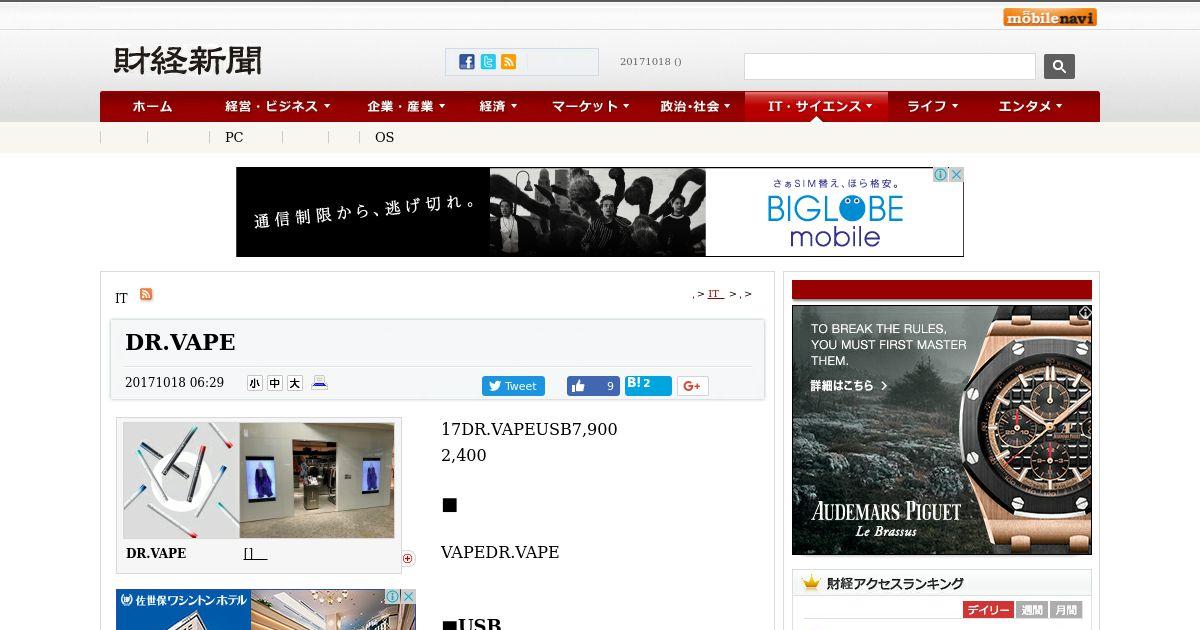Image resolution: width=1200 pixels, height=630 pixels.
Task: Open the RSS feed icon in header
Action: coord(509,62)
